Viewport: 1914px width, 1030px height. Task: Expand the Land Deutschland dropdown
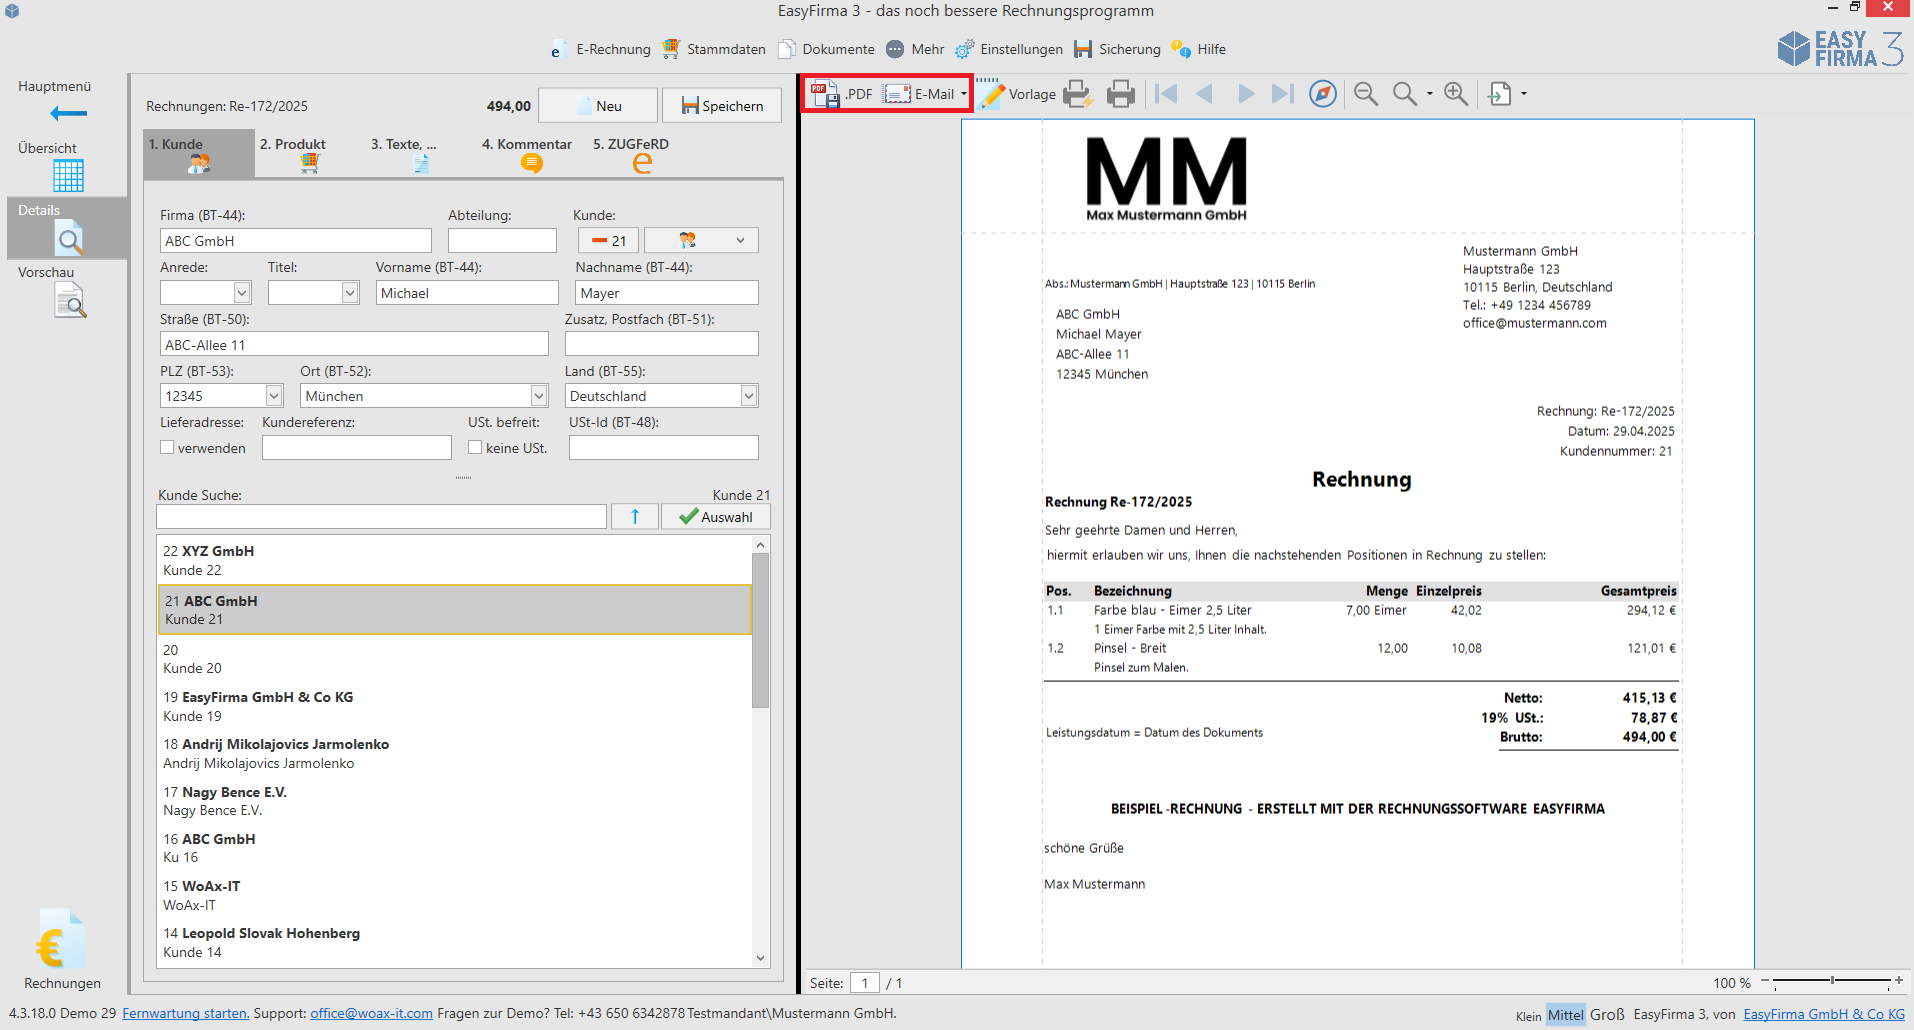tap(748, 396)
